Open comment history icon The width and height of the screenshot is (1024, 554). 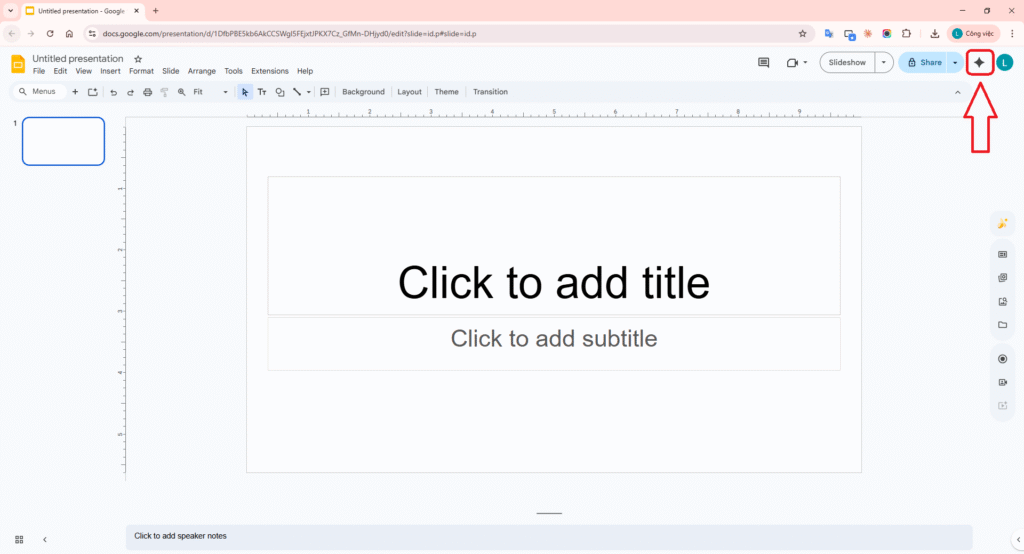point(764,62)
